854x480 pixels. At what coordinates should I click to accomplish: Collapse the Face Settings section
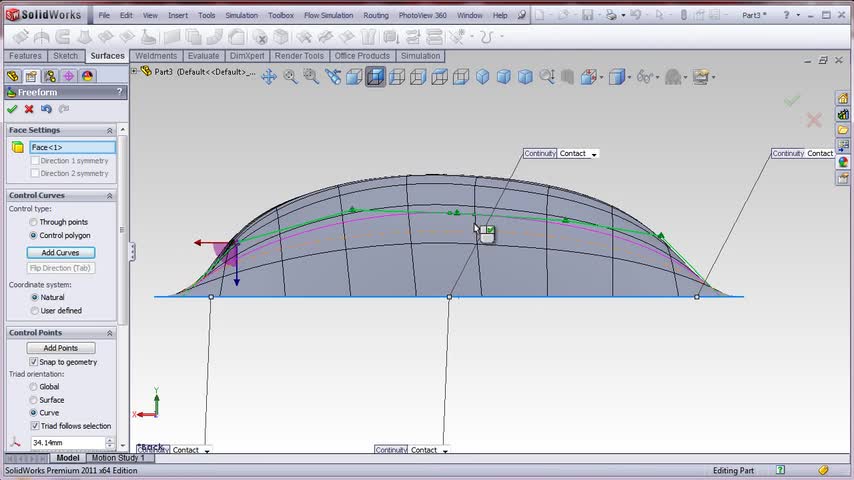[110, 130]
